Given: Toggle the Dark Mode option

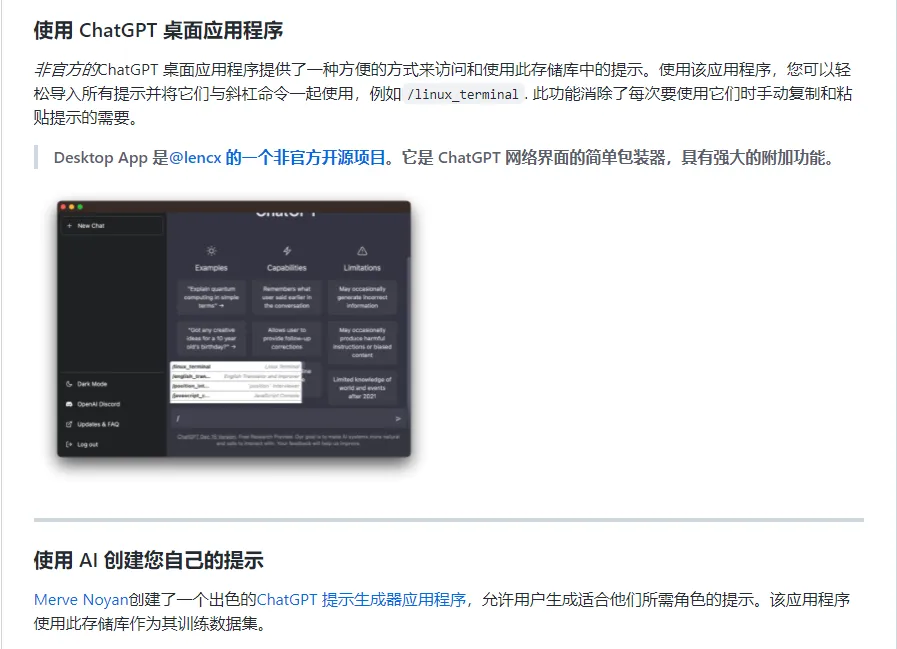Looking at the screenshot, I should (x=92, y=384).
